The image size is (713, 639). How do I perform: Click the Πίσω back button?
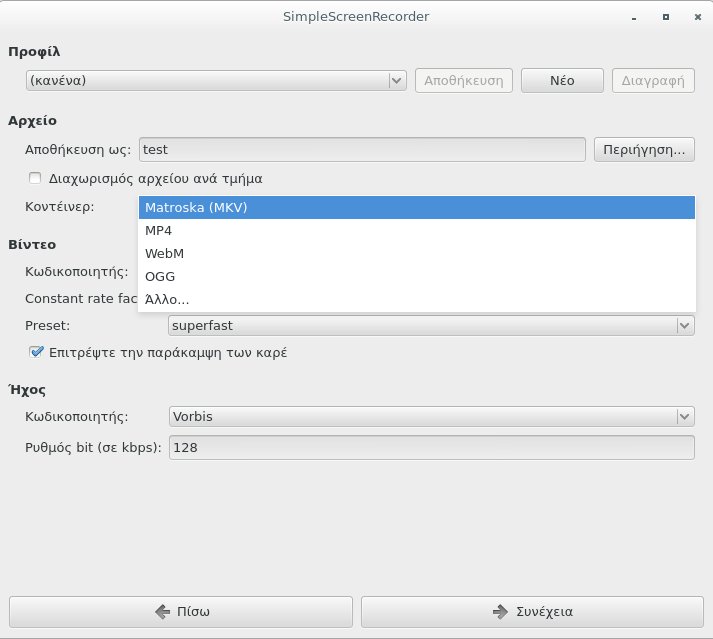181,611
